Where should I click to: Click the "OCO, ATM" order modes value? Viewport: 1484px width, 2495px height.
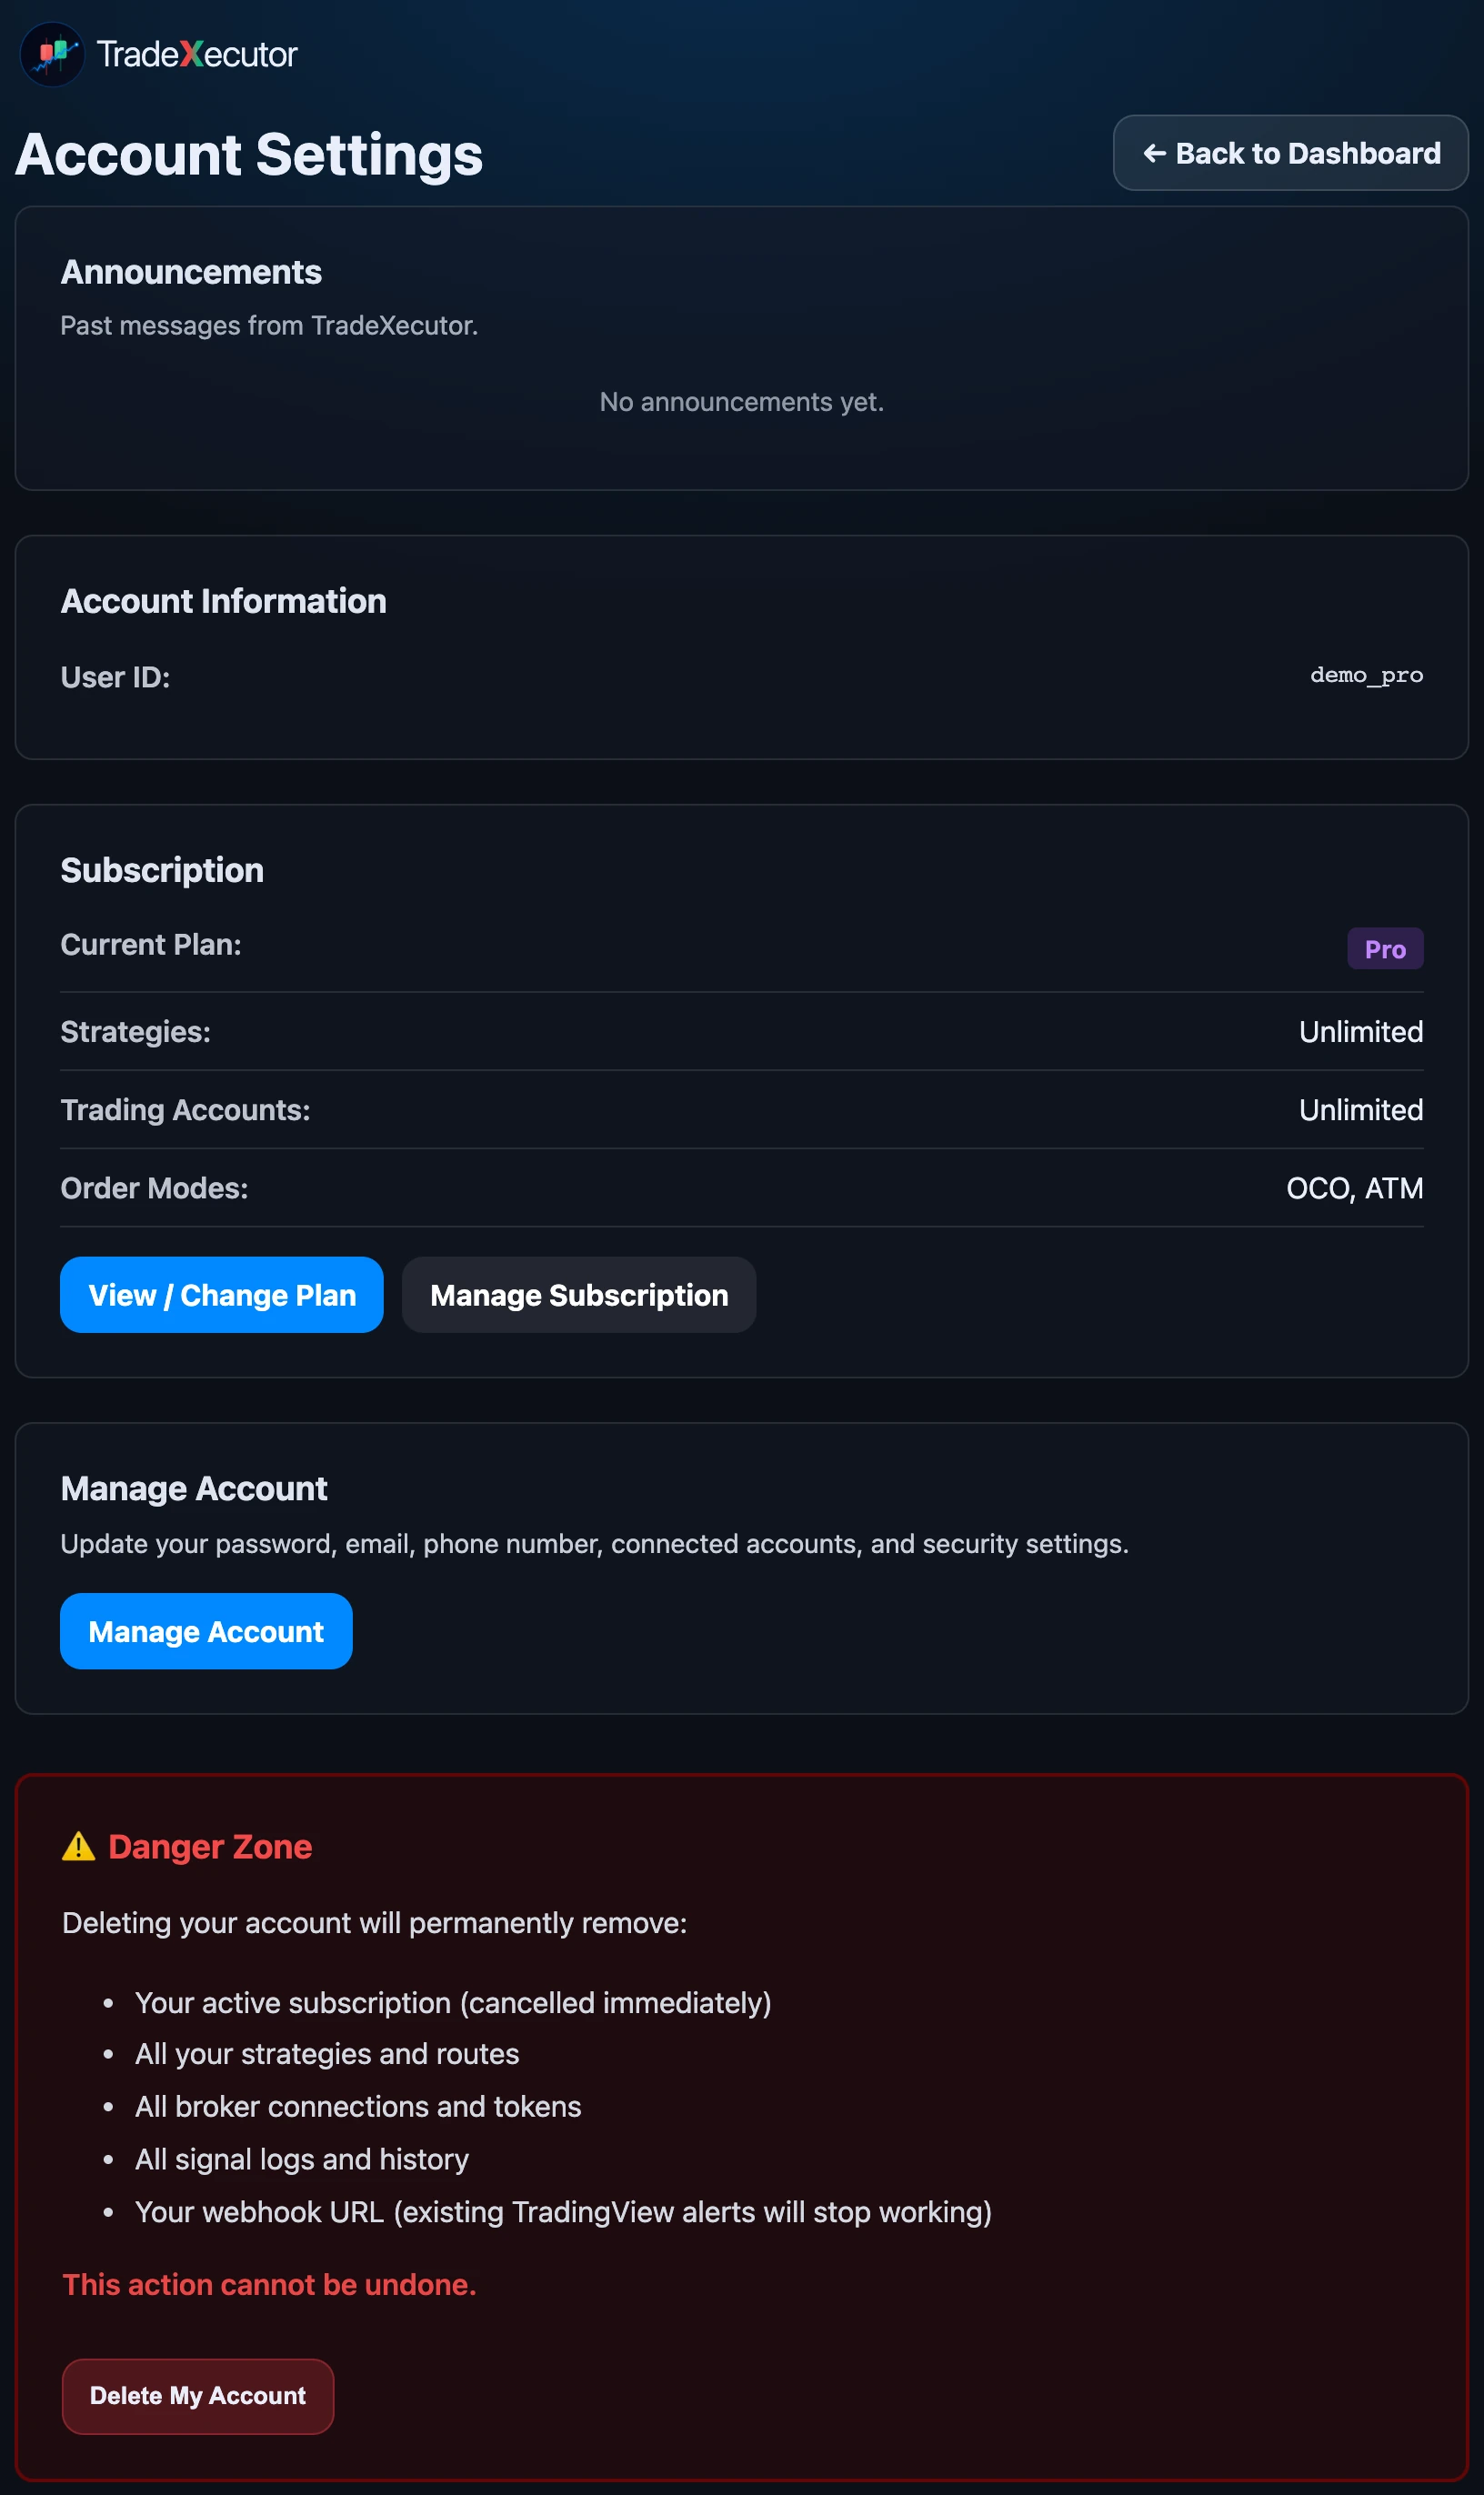pos(1354,1188)
